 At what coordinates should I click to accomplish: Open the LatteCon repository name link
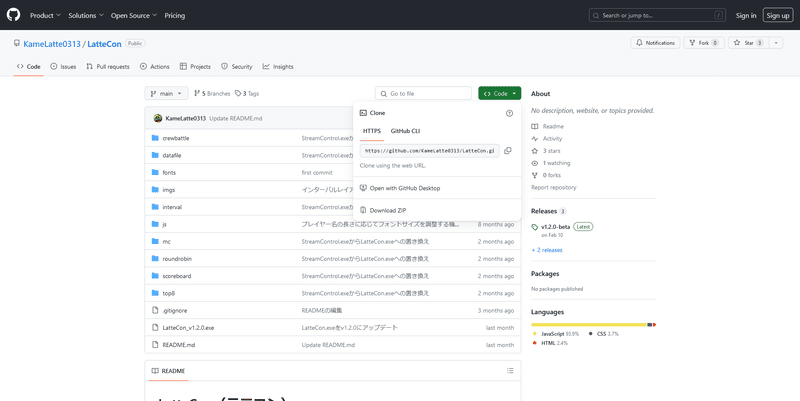tap(104, 44)
